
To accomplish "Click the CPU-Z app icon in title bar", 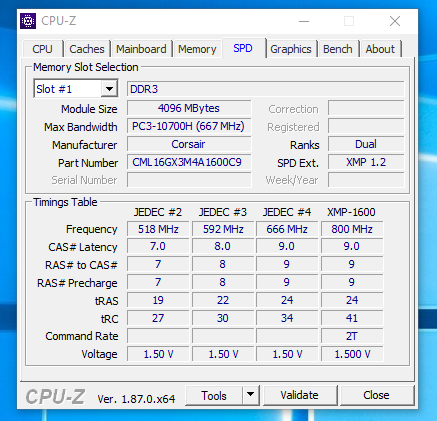I will coord(28,21).
